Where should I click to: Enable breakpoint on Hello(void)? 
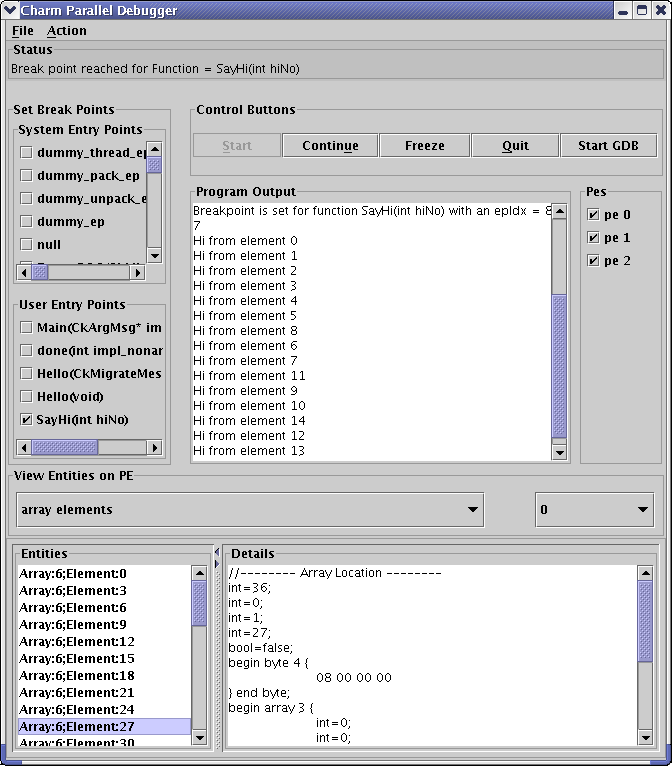click(26, 396)
